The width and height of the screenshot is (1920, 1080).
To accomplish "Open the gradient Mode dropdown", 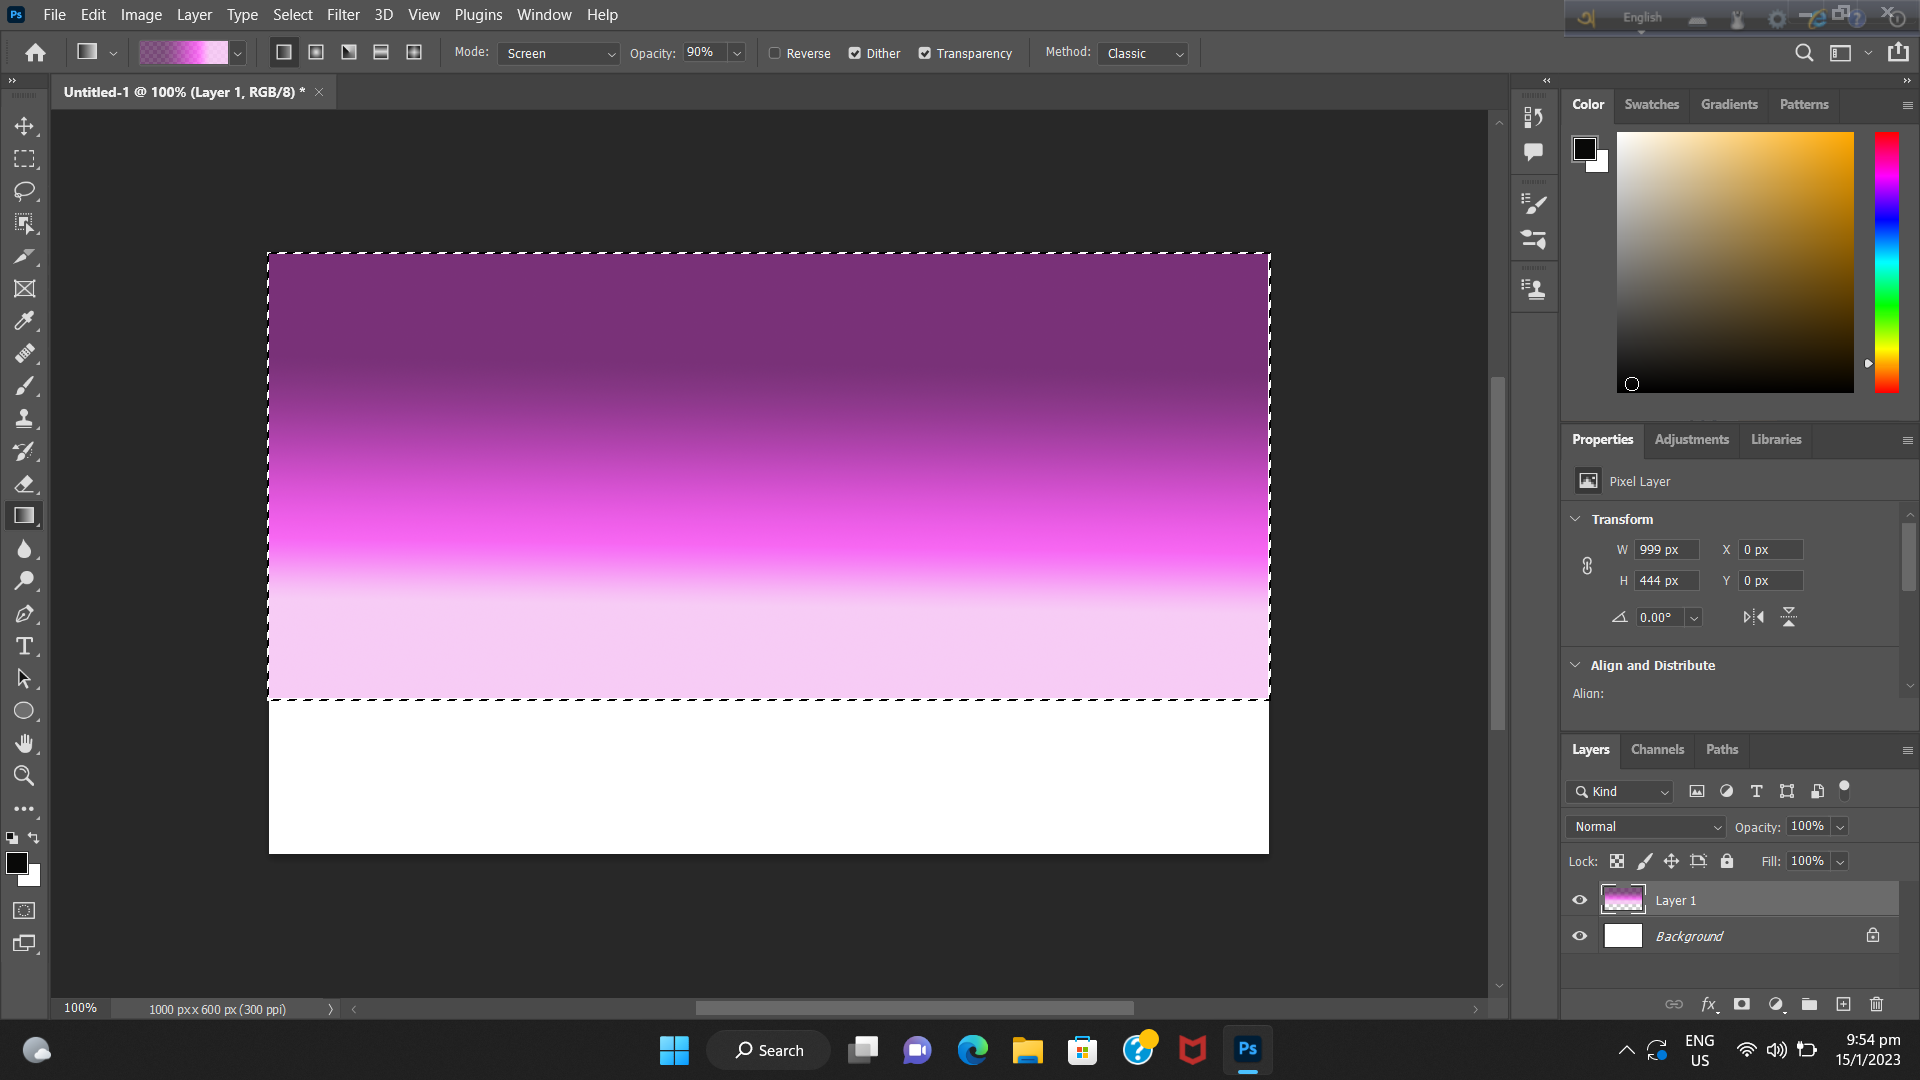I will coord(558,53).
